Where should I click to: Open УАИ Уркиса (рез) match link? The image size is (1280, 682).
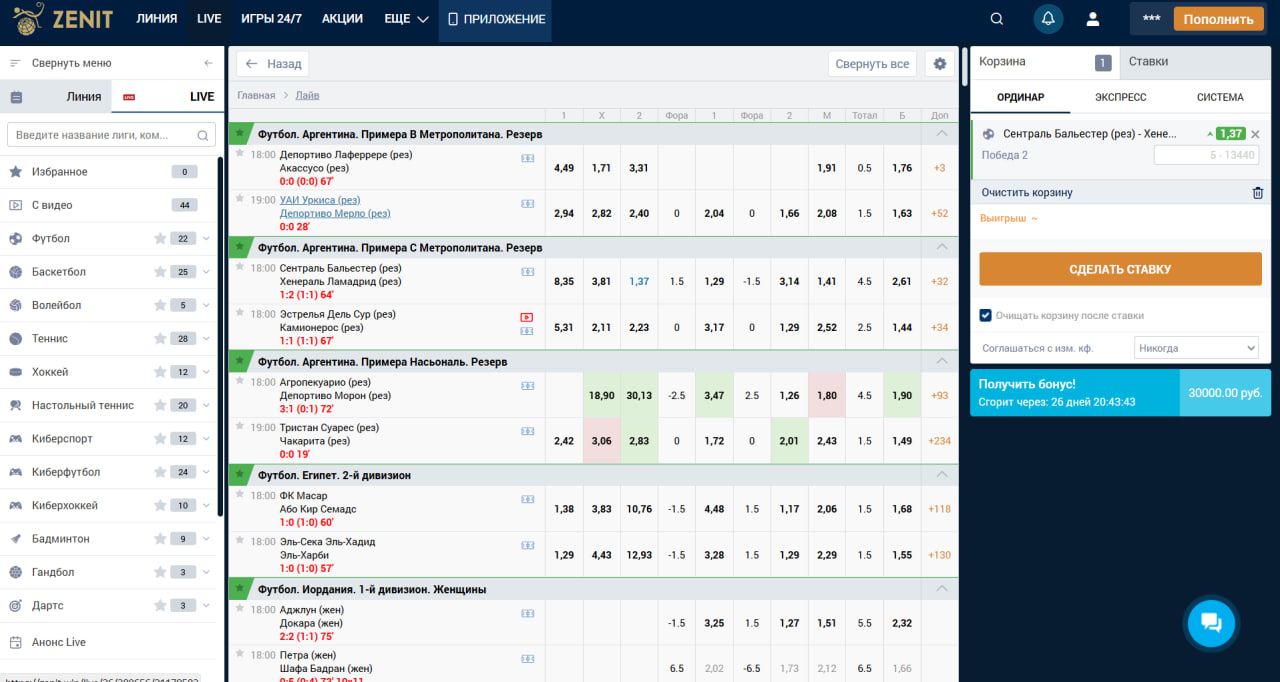click(x=320, y=200)
